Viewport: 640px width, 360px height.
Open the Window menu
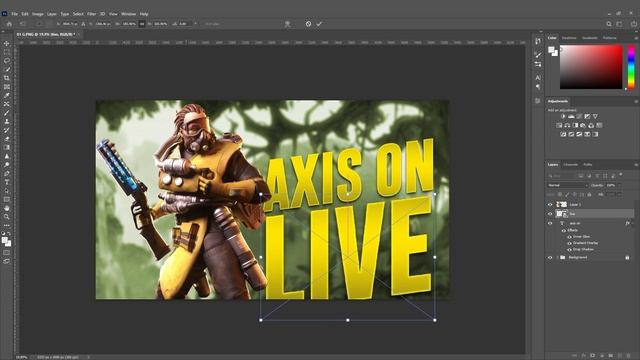tap(128, 14)
